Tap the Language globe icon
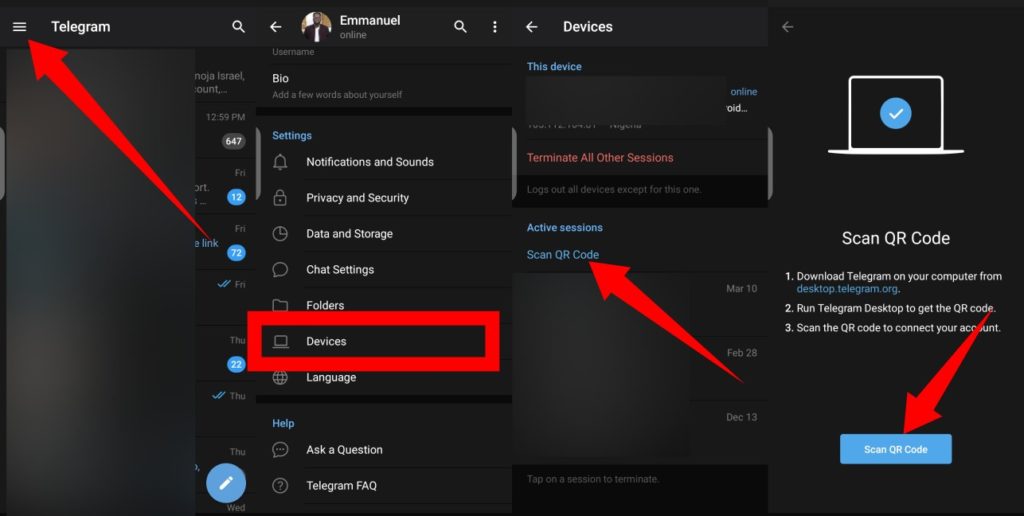Image resolution: width=1024 pixels, height=516 pixels. [280, 378]
